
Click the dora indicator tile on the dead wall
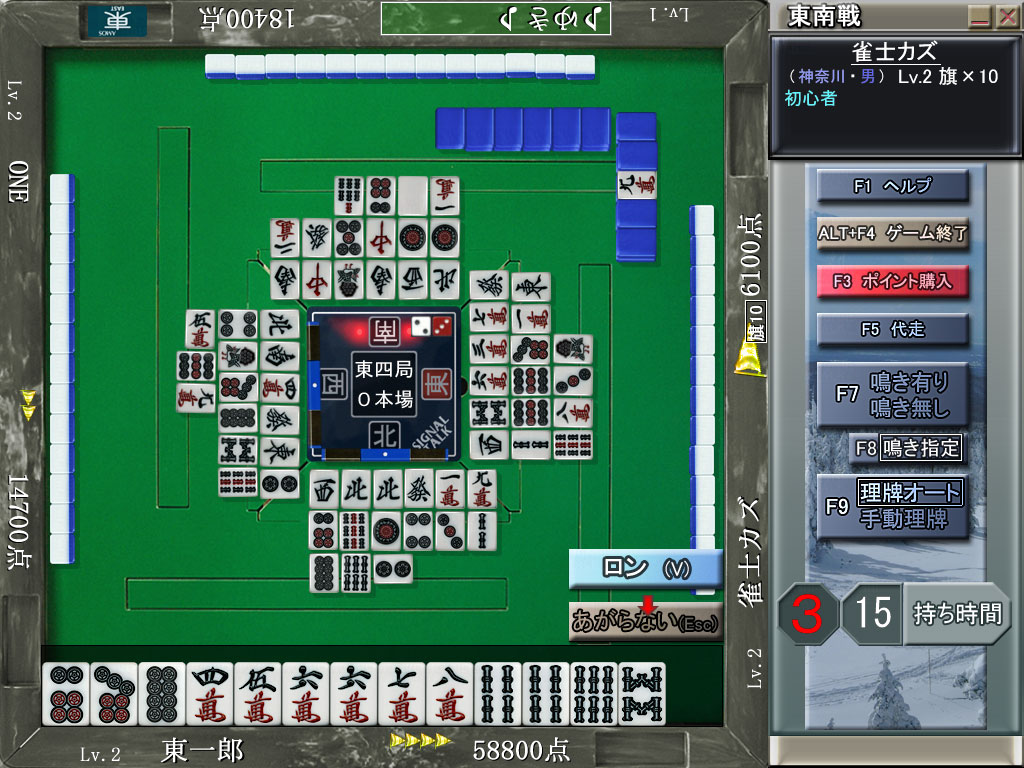point(636,184)
